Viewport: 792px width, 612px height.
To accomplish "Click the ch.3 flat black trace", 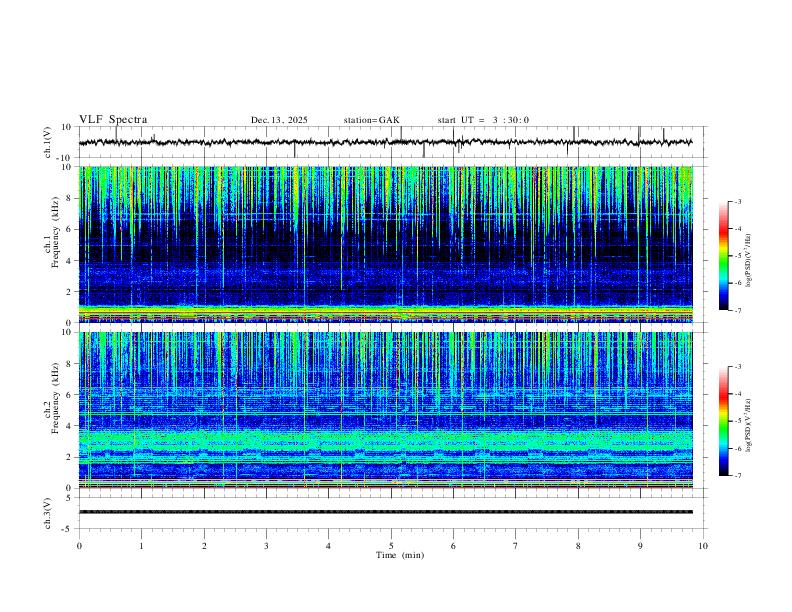I will click(x=385, y=512).
